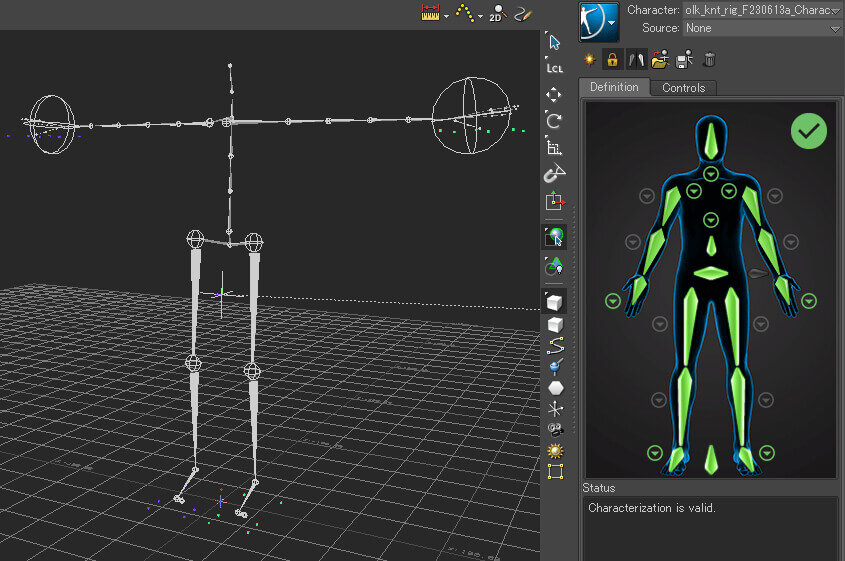This screenshot has height=561, width=845.
Task: Click the 2D magnifier icon
Action: pos(497,13)
